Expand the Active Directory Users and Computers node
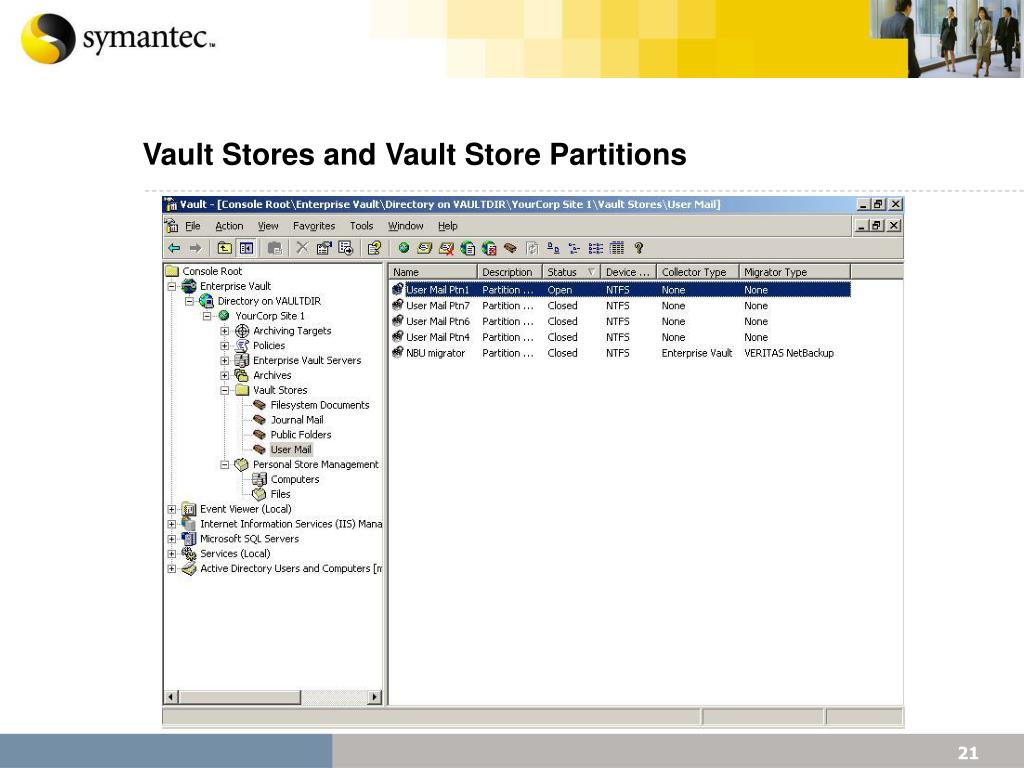 coord(172,569)
